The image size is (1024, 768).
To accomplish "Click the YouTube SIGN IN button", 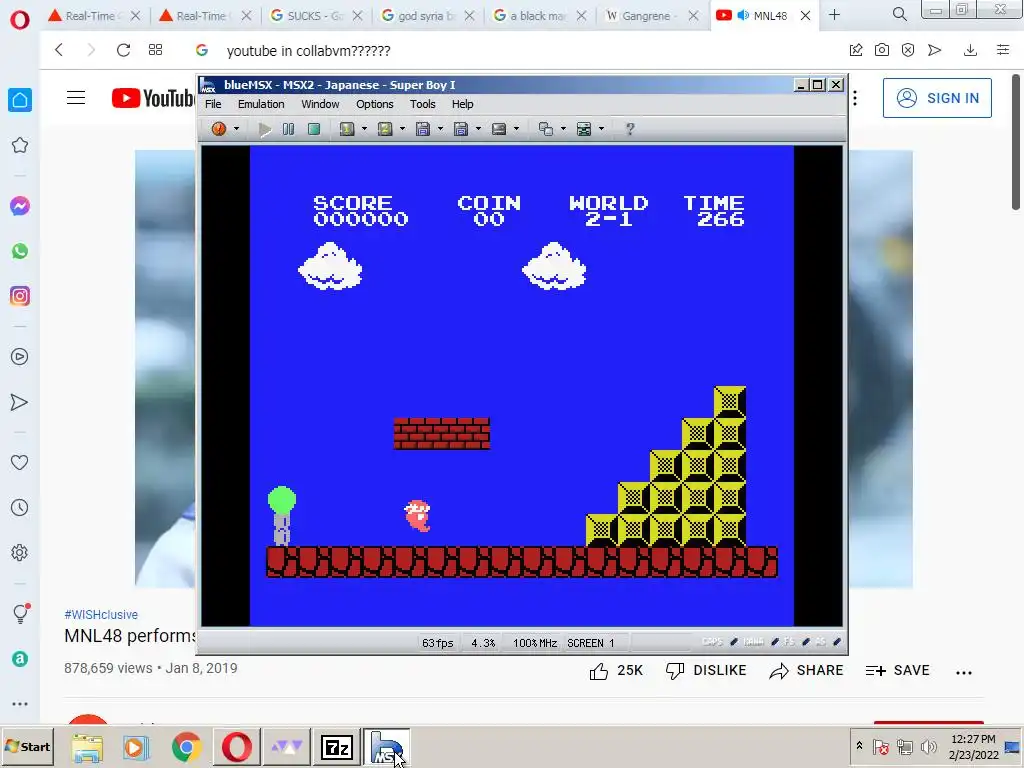I will tap(937, 98).
